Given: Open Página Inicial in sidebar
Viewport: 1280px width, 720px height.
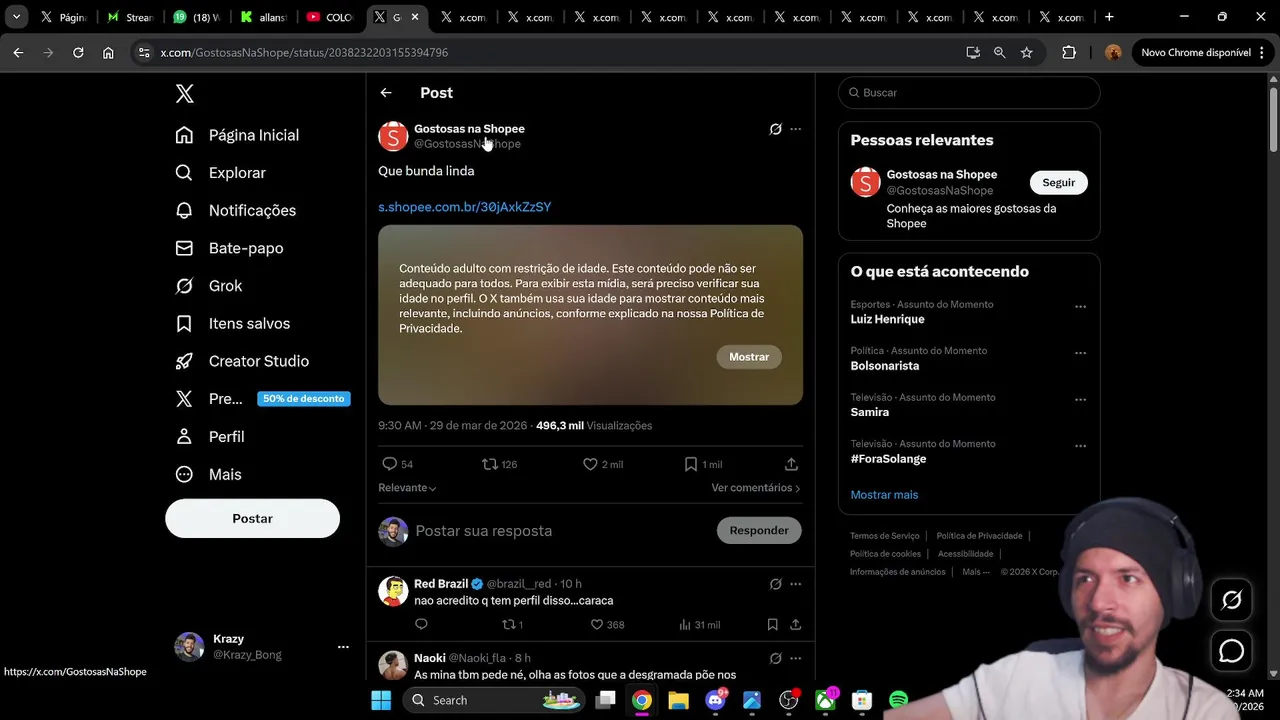Looking at the screenshot, I should 238,135.
